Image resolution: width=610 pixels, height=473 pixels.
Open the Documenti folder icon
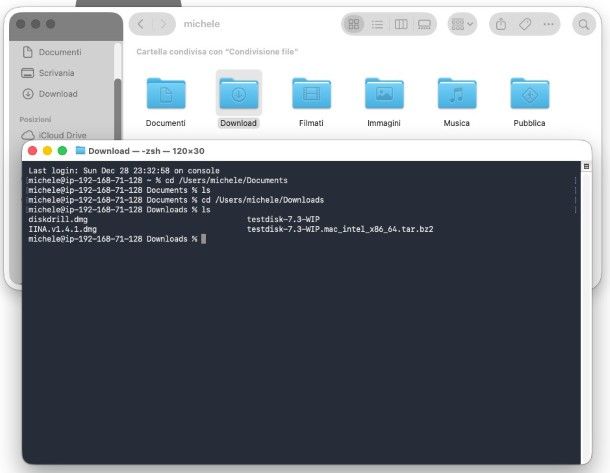click(x=166, y=93)
